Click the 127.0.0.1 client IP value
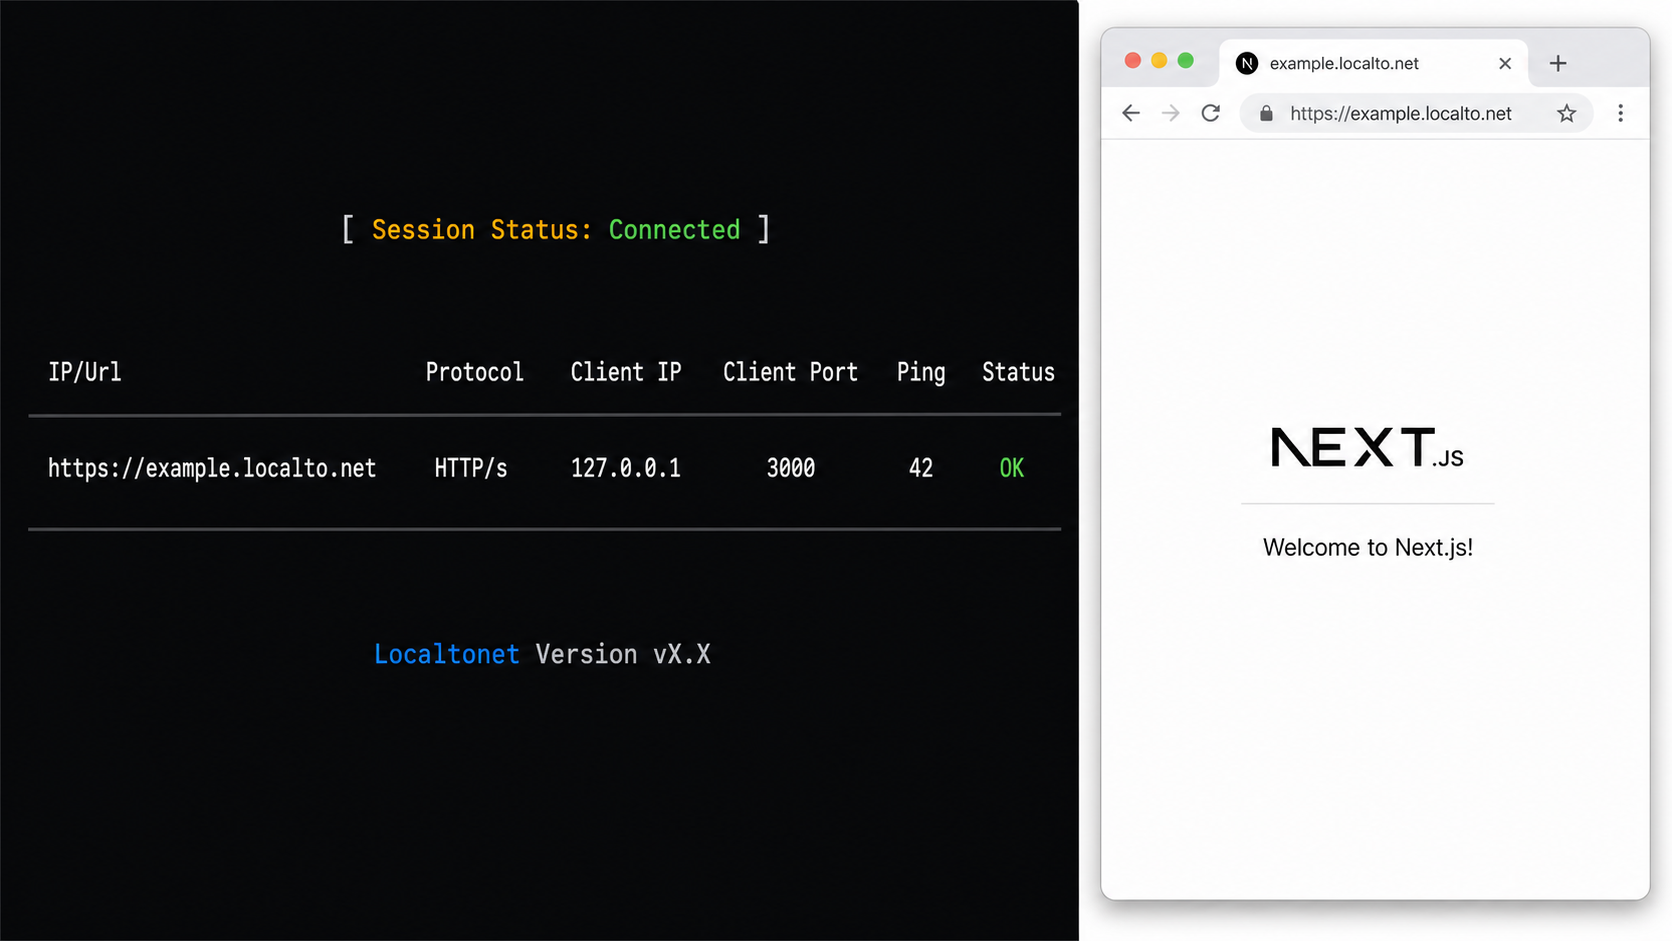1672x941 pixels. (626, 468)
